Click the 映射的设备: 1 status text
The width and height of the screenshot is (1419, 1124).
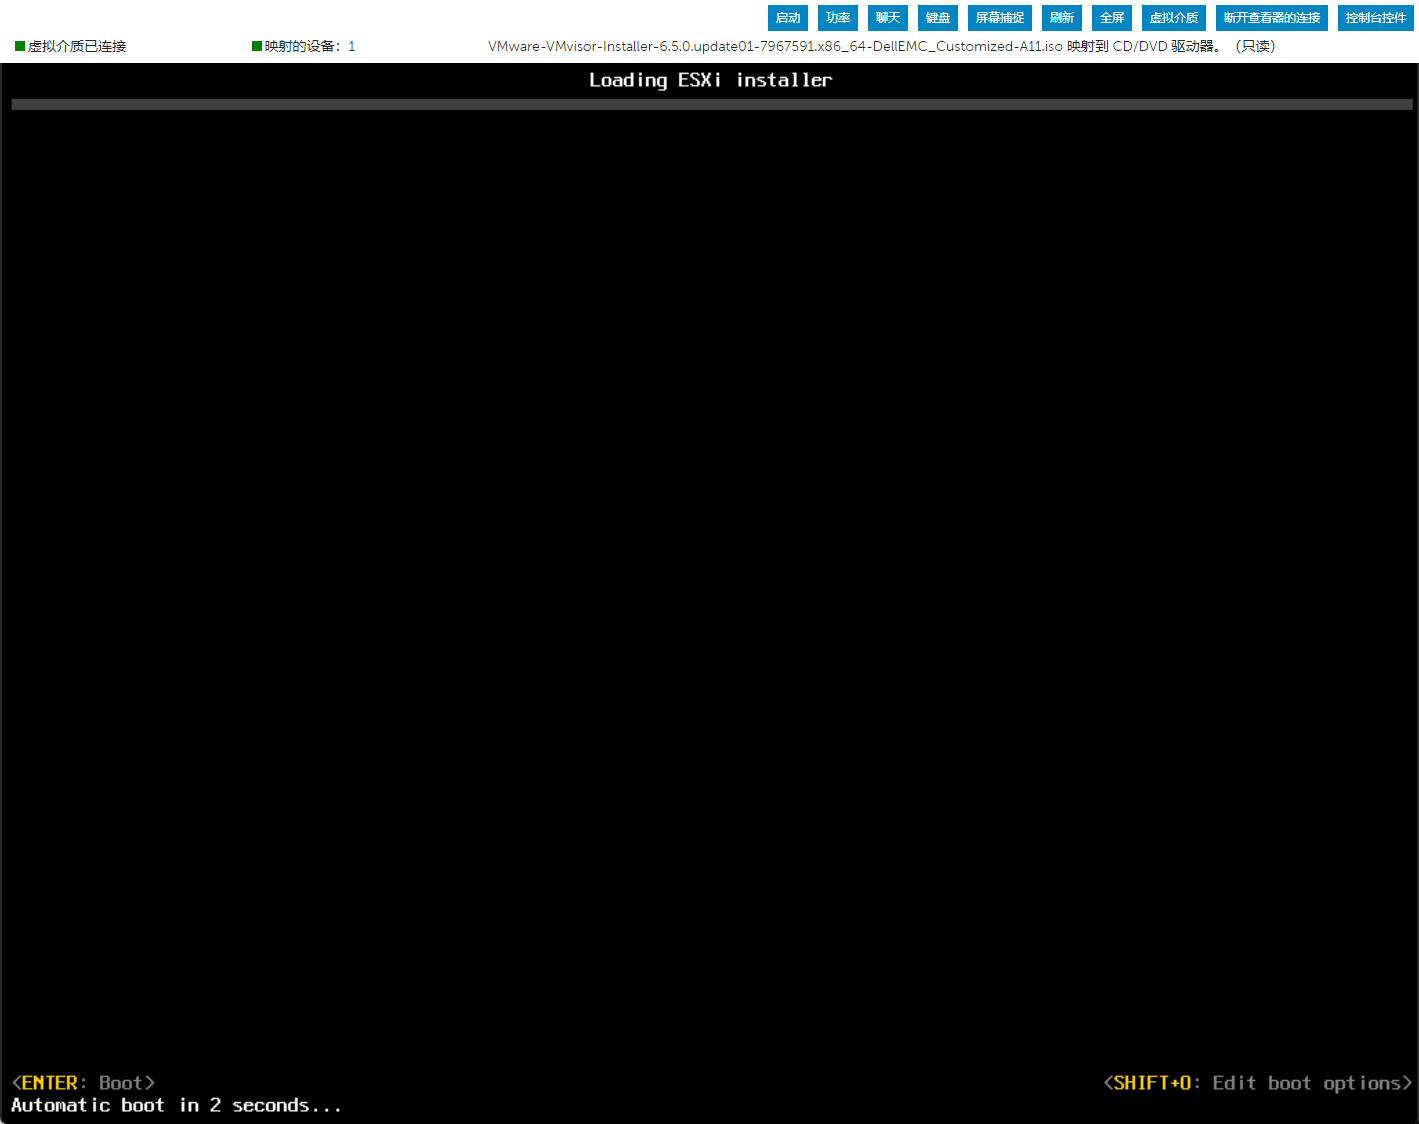[x=310, y=46]
